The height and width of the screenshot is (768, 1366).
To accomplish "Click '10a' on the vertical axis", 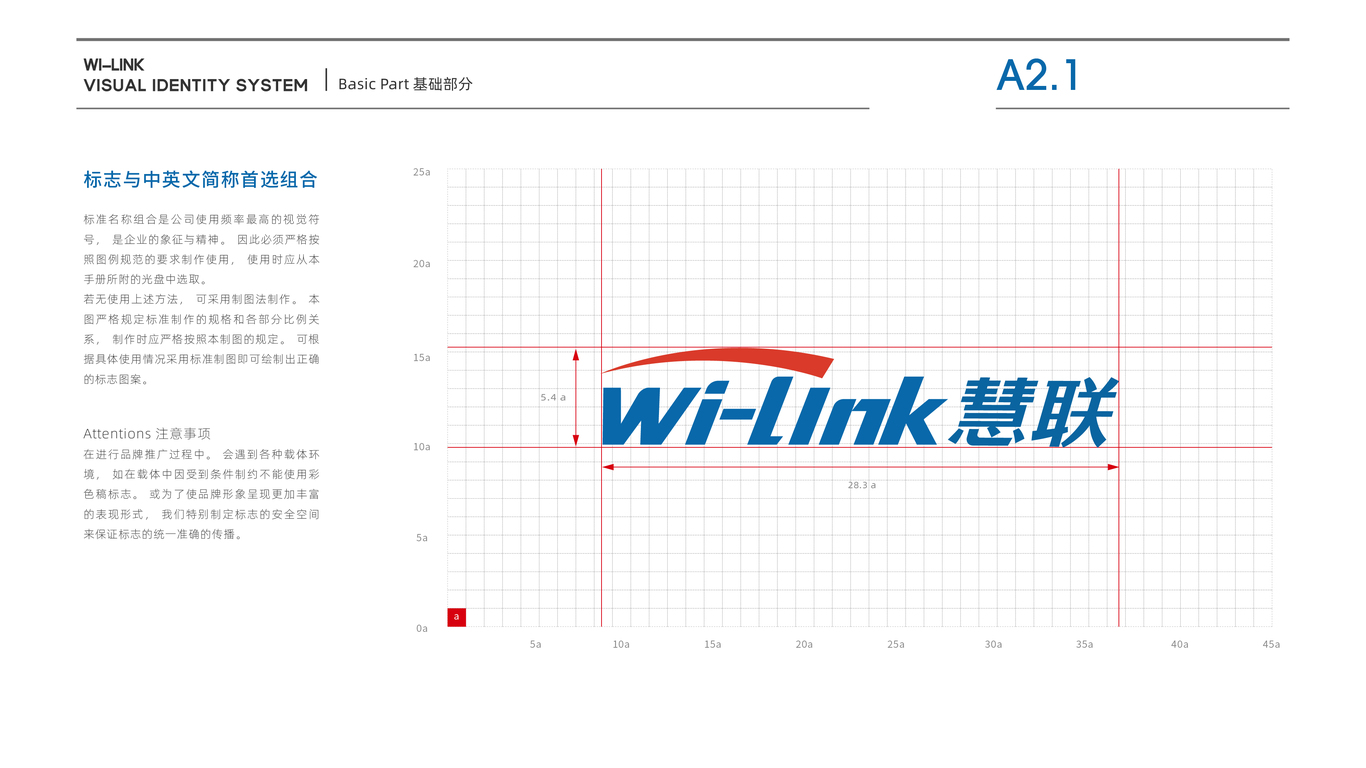I will [422, 447].
